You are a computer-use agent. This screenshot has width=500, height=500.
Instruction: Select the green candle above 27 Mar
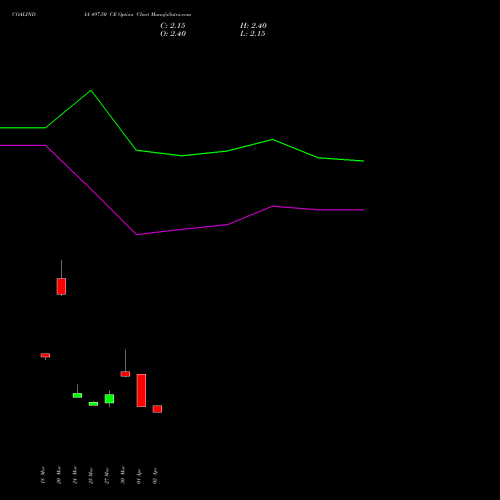(x=109, y=399)
